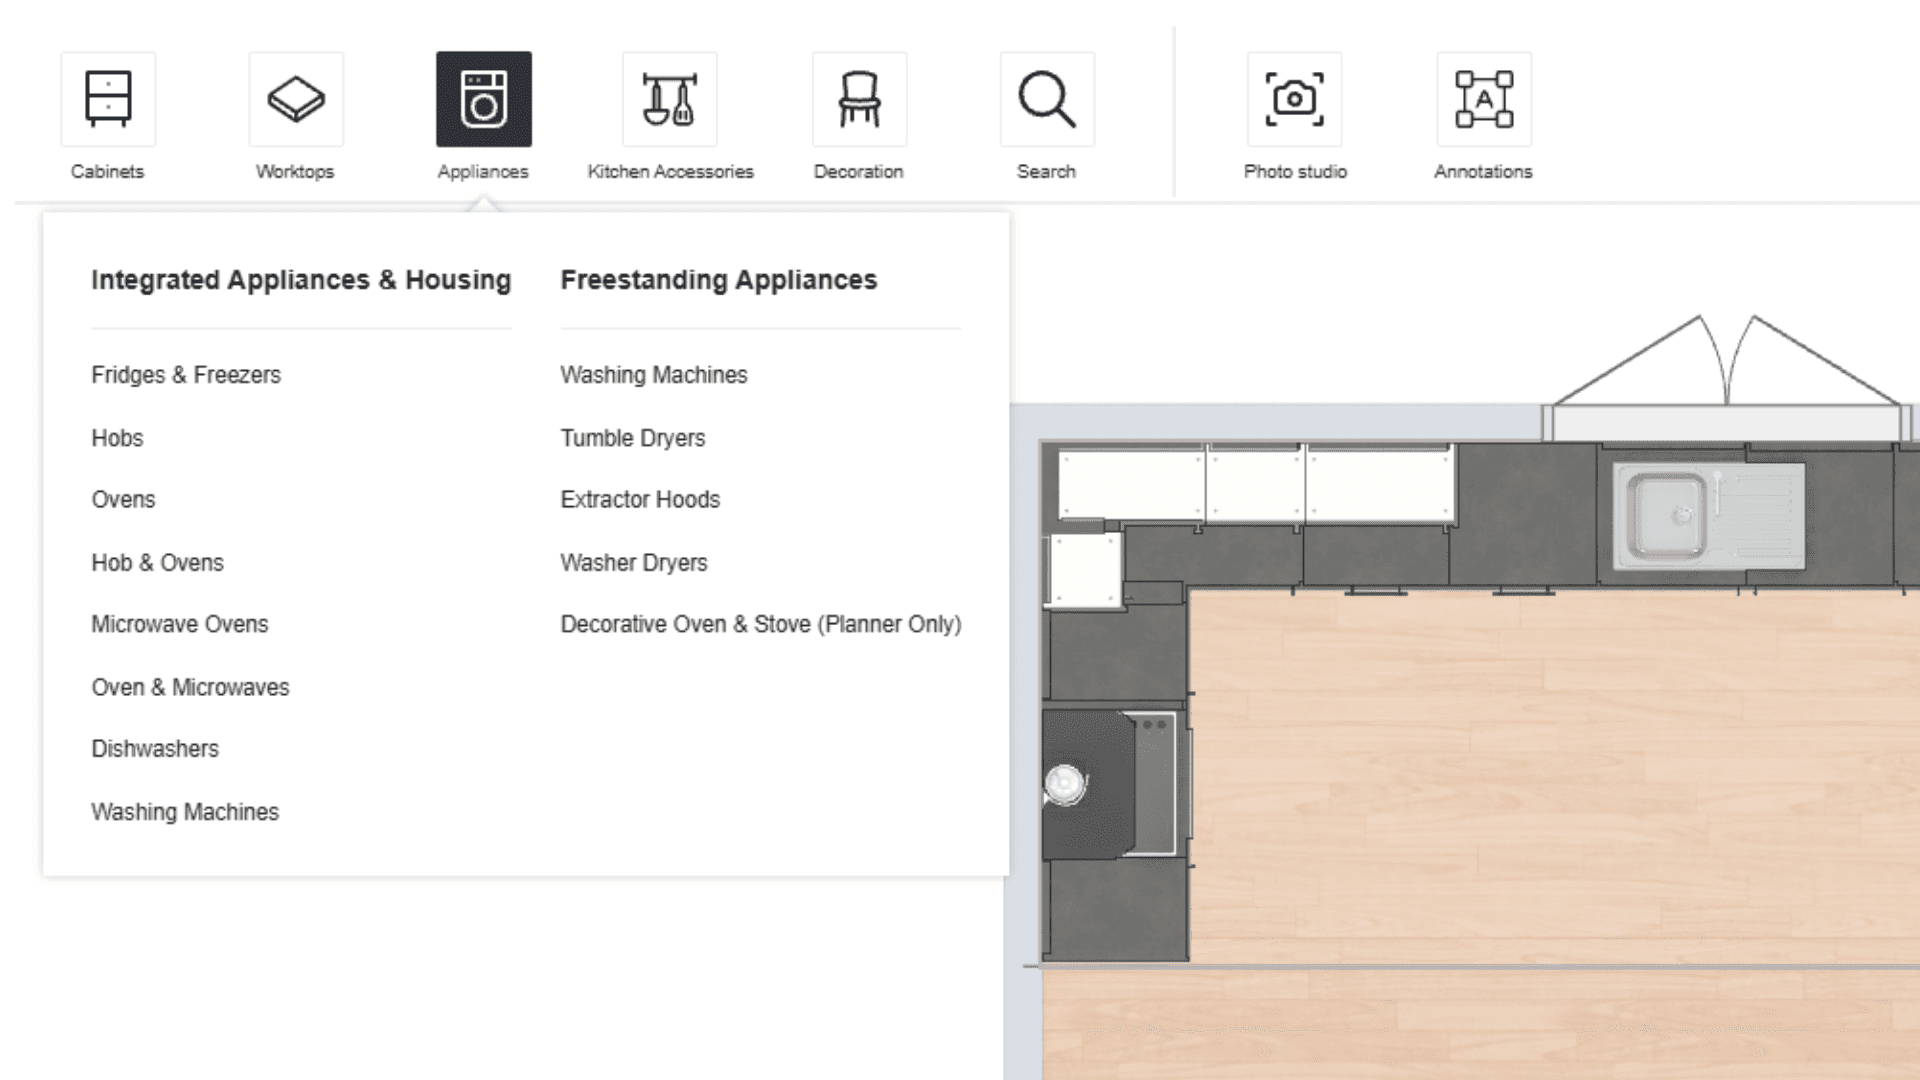1920x1080 pixels.
Task: Choose Fridges & Freezers
Action: [186, 375]
